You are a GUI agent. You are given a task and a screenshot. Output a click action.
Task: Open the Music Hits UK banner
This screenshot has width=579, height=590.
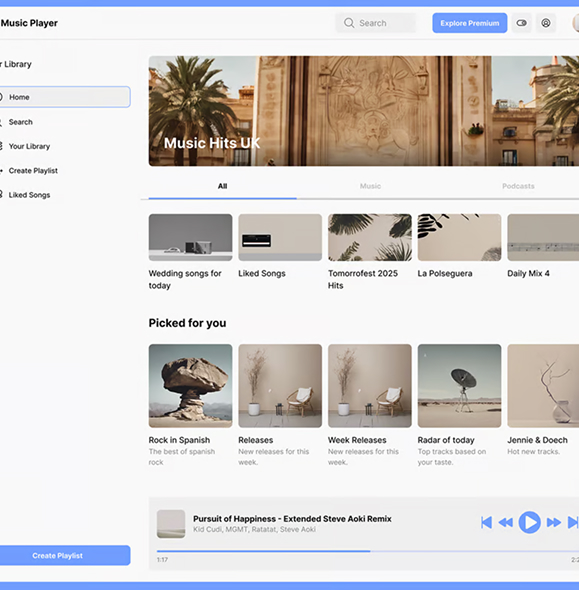[x=363, y=111]
